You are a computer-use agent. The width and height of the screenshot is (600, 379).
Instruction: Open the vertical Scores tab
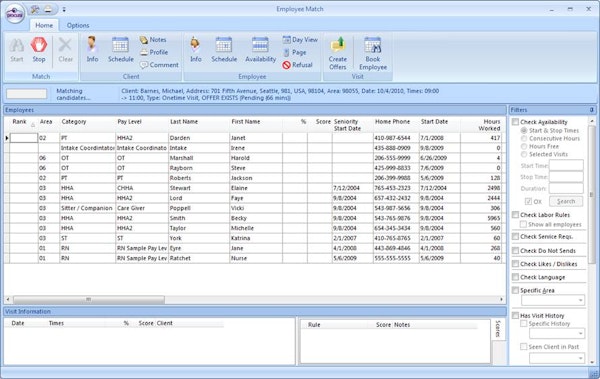click(498, 329)
